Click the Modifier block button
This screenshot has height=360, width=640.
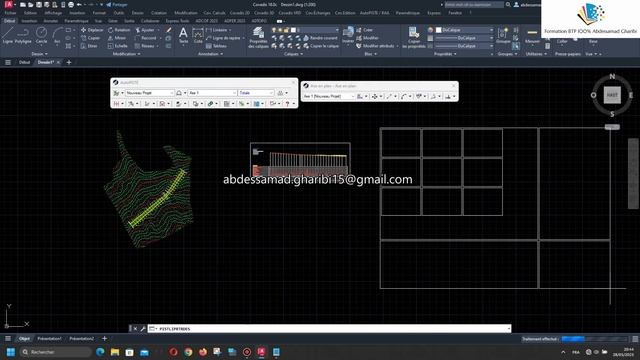367,38
